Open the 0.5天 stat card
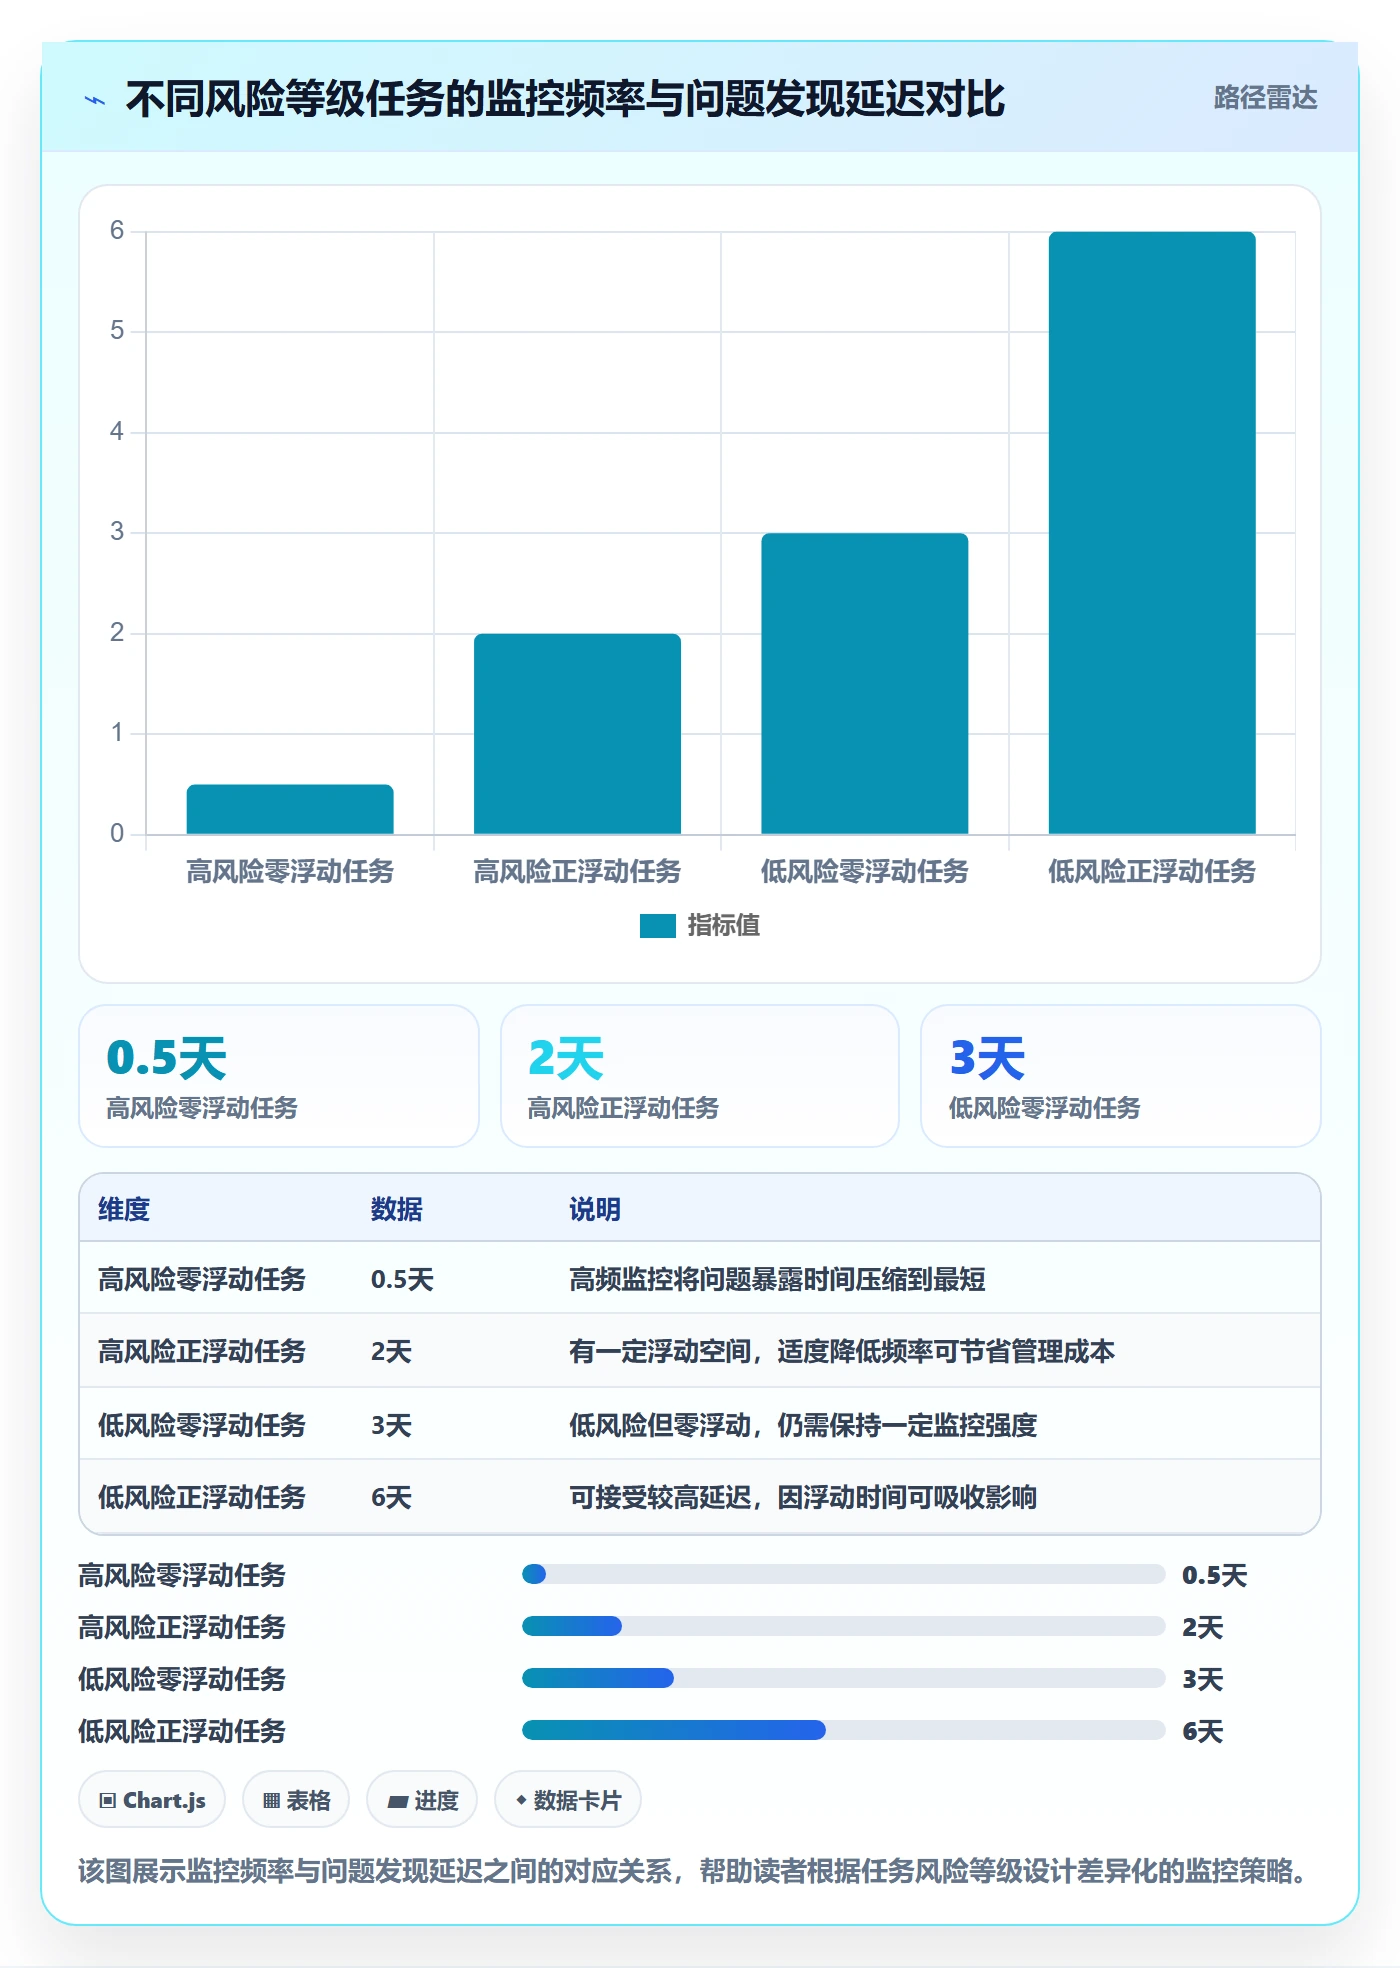The image size is (1400, 1968). pyautogui.click(x=279, y=1076)
